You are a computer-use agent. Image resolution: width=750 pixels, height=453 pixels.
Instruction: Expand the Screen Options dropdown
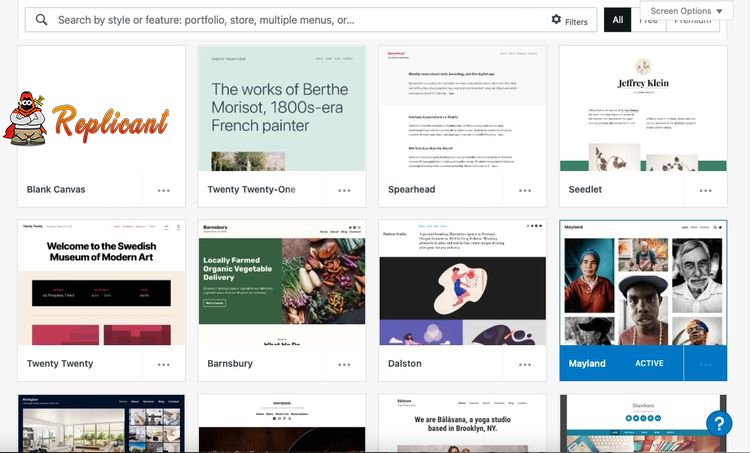click(686, 11)
